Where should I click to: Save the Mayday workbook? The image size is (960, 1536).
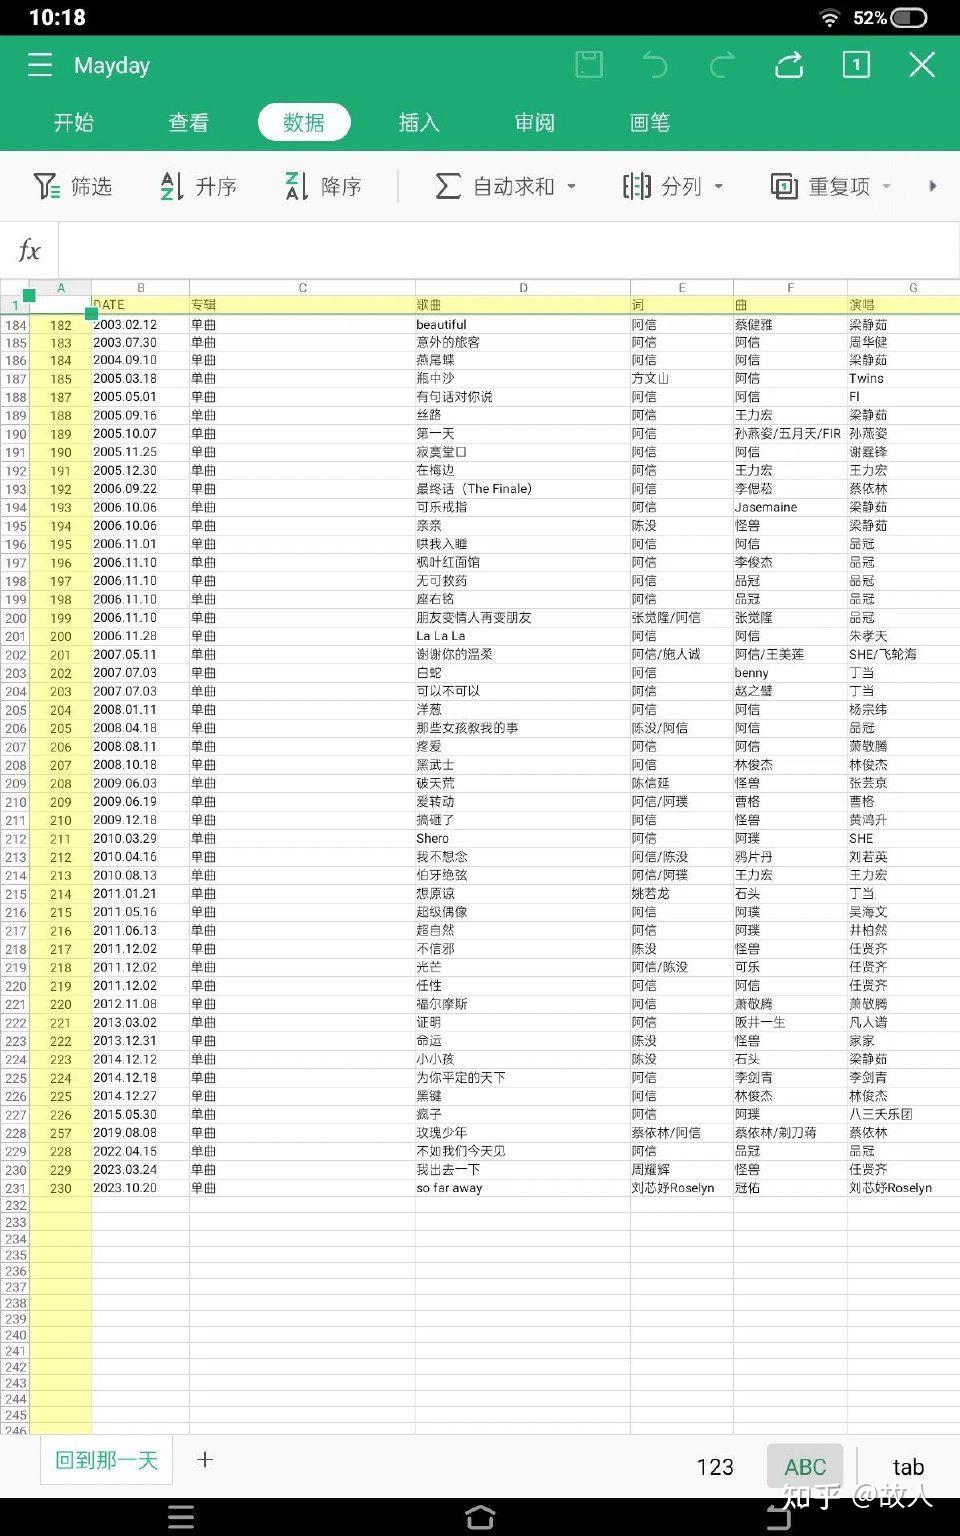pos(589,64)
